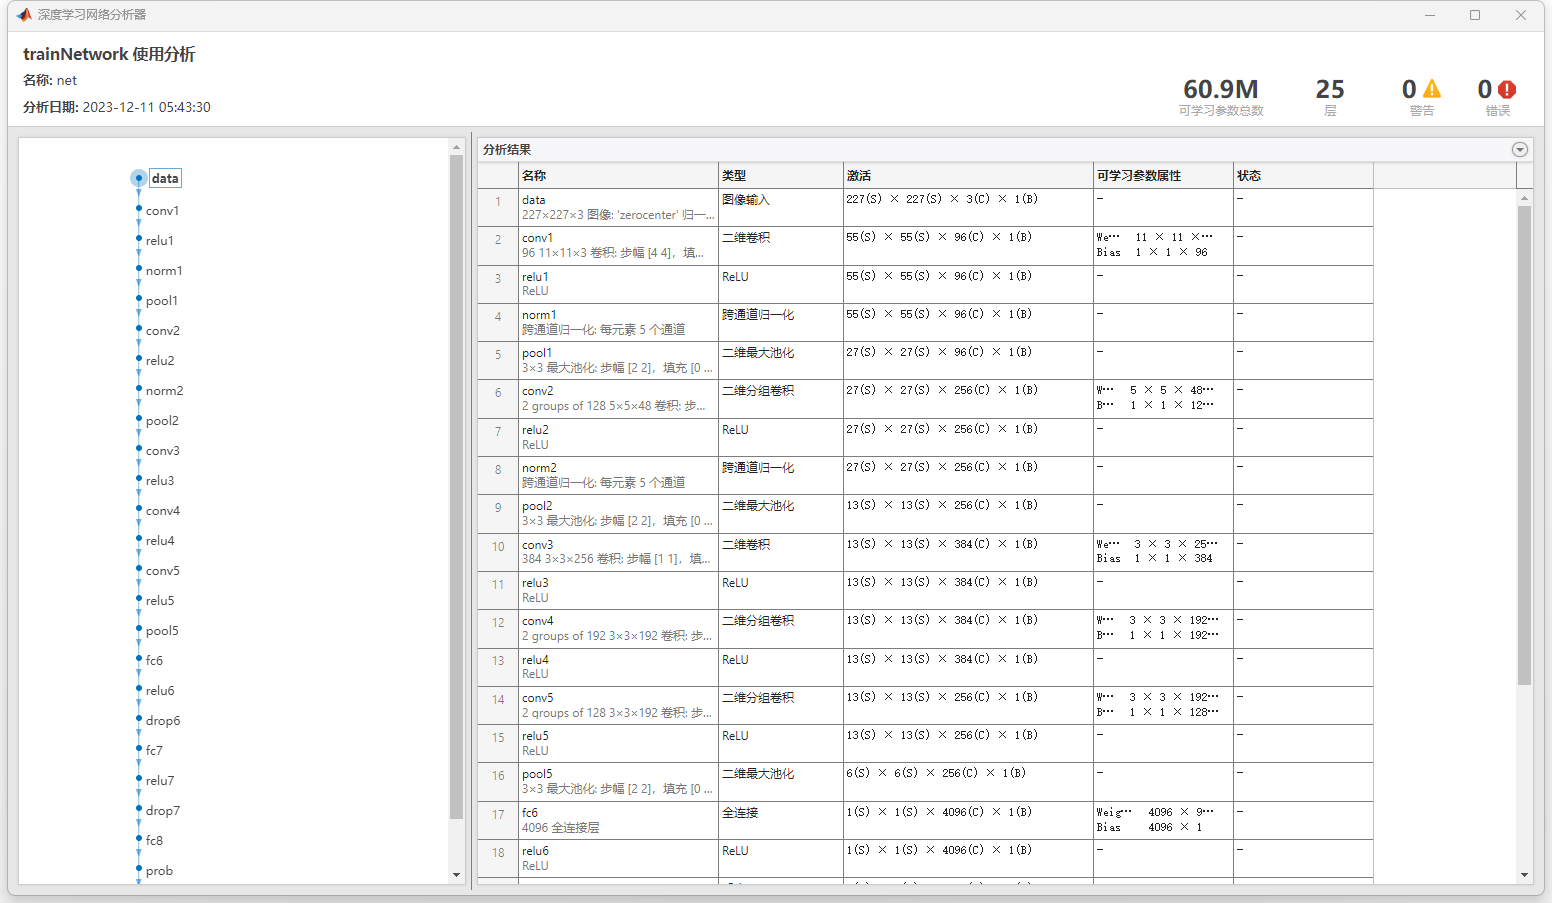Viewport: 1552px width, 903px height.
Task: Select the relu4 node in graph
Action: pyautogui.click(x=160, y=541)
